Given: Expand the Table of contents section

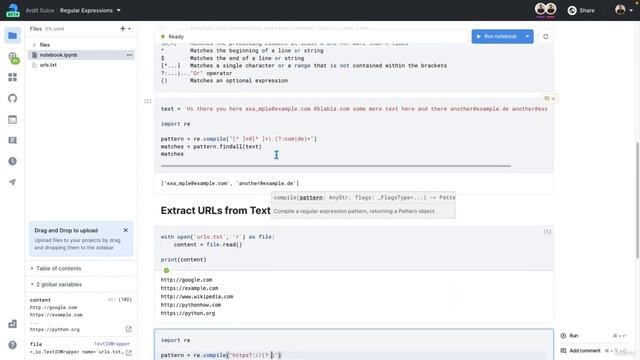Looking at the screenshot, I should [x=56, y=268].
